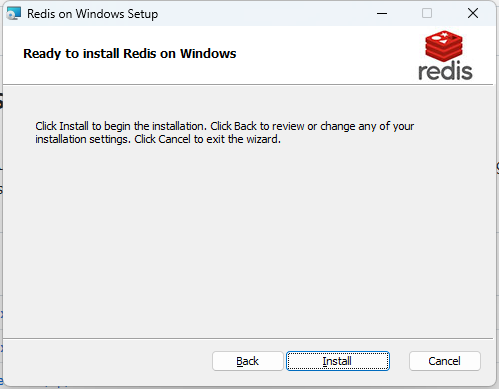Click the 'Click Install to begin' instruction line
The image size is (499, 389).
tap(225, 126)
